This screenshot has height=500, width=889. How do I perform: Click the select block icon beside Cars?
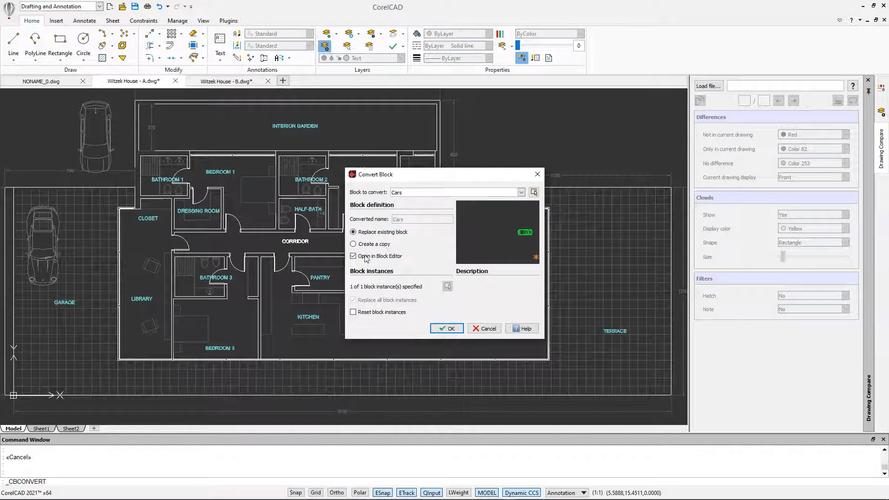[x=534, y=192]
